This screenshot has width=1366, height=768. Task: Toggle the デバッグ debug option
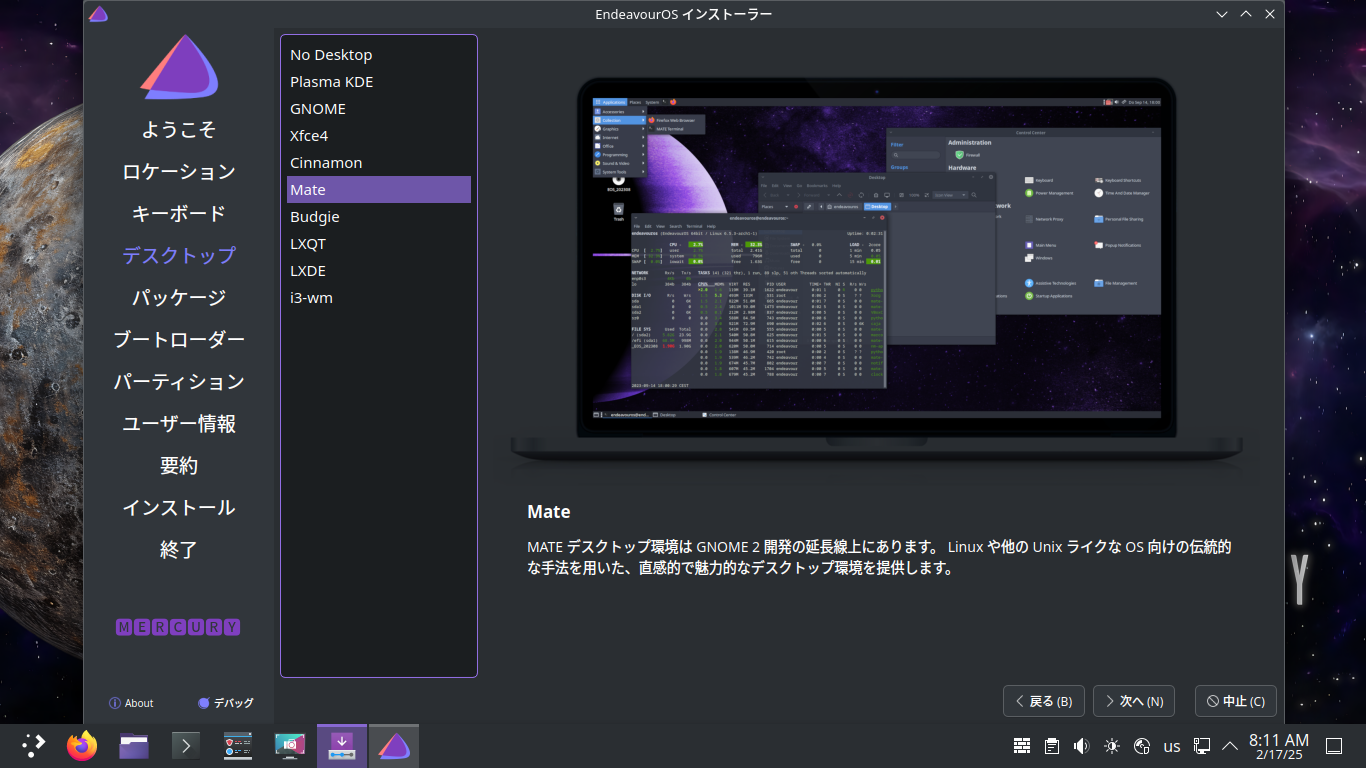[x=225, y=703]
